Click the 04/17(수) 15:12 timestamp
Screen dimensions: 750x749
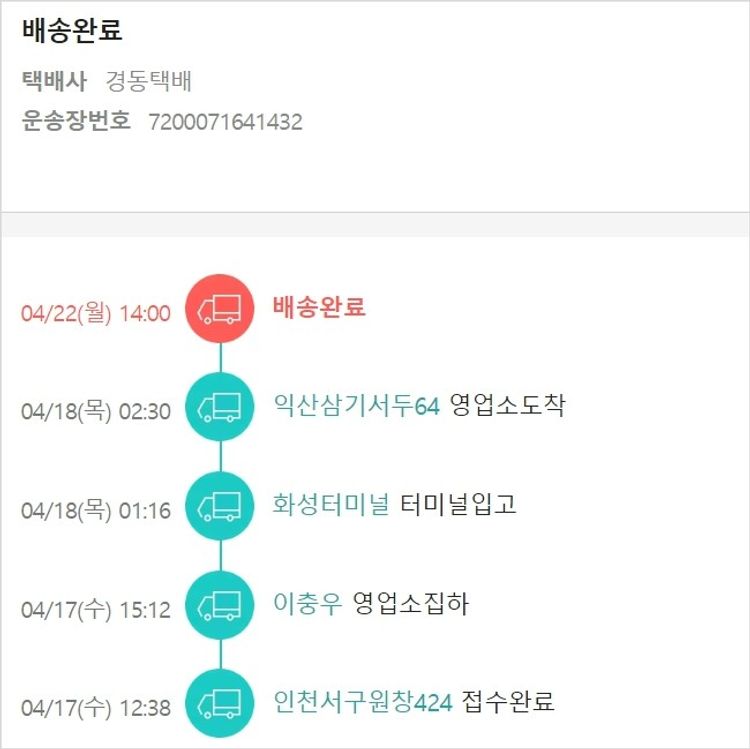[x=96, y=609]
